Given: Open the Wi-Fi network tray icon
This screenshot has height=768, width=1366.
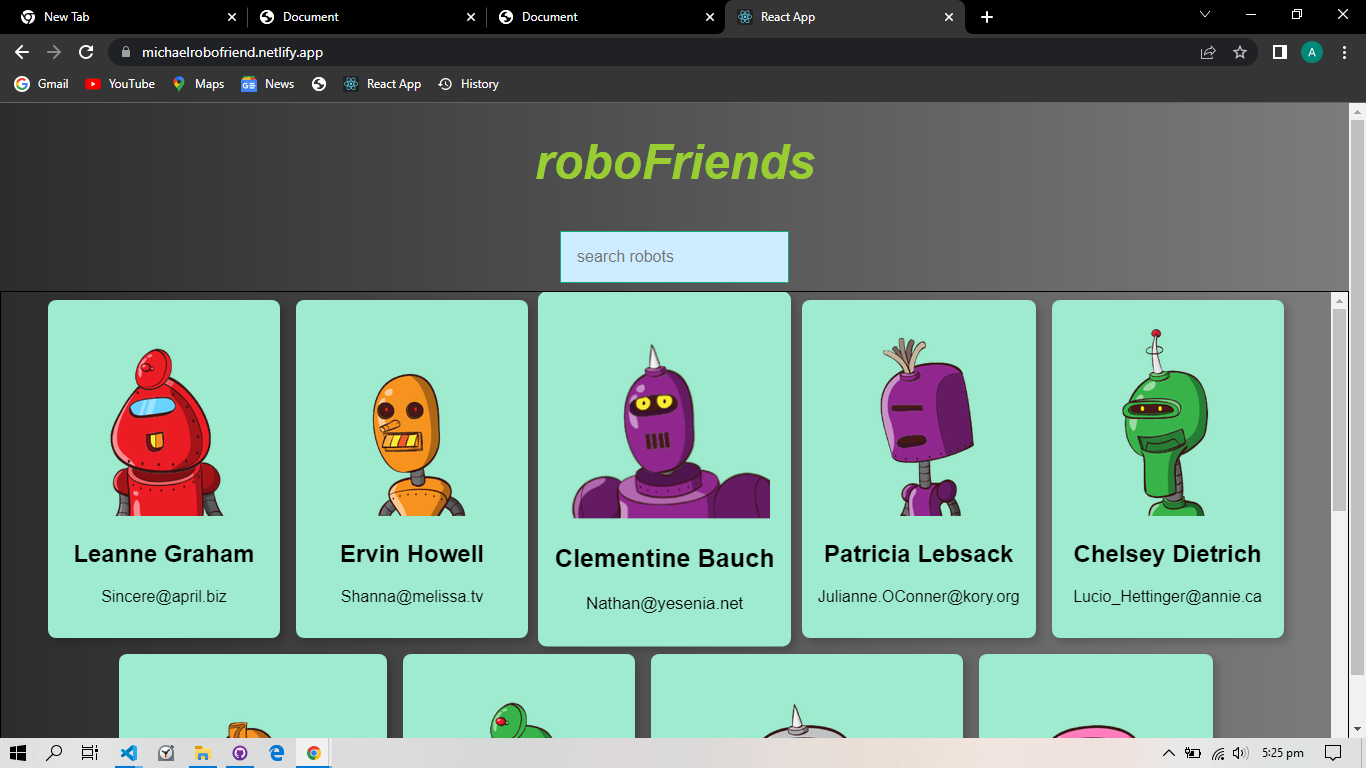Looking at the screenshot, I should [x=1218, y=753].
